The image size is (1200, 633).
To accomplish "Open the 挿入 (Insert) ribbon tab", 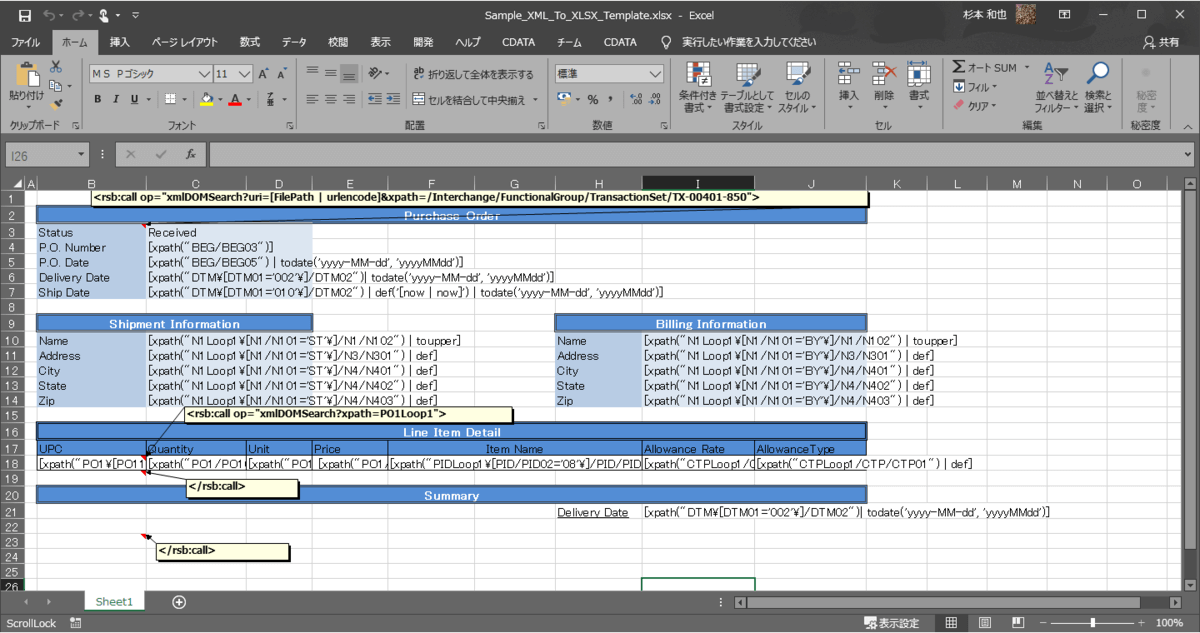I will (x=119, y=42).
